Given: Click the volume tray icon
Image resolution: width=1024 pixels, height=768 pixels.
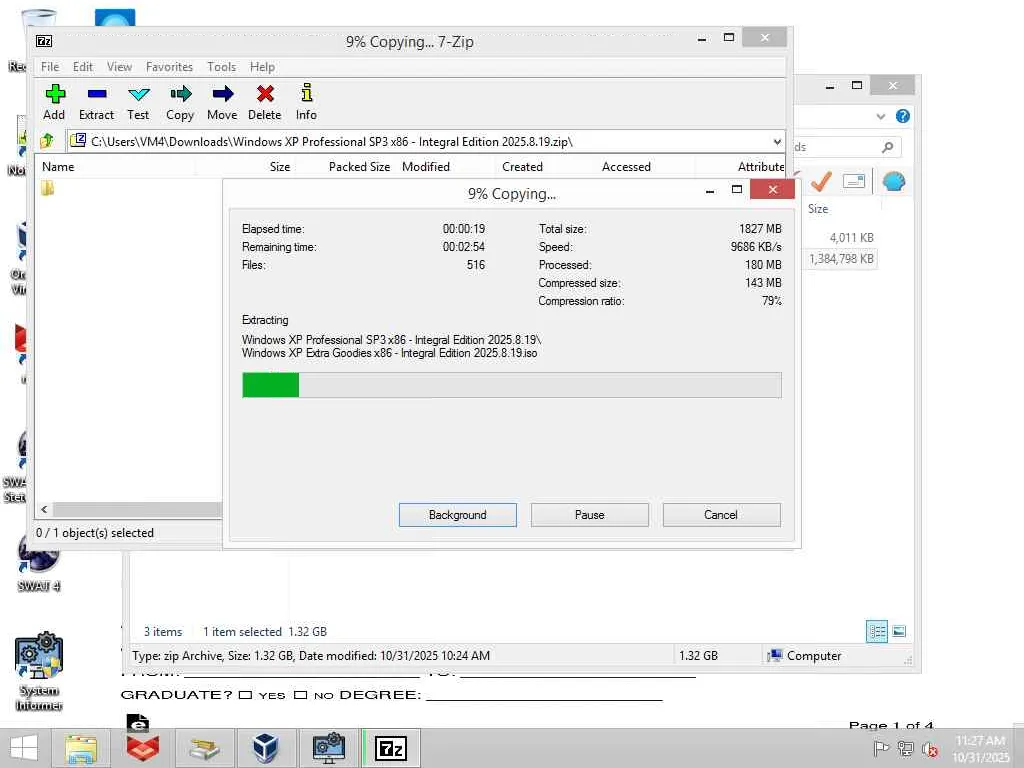Looking at the screenshot, I should (929, 749).
